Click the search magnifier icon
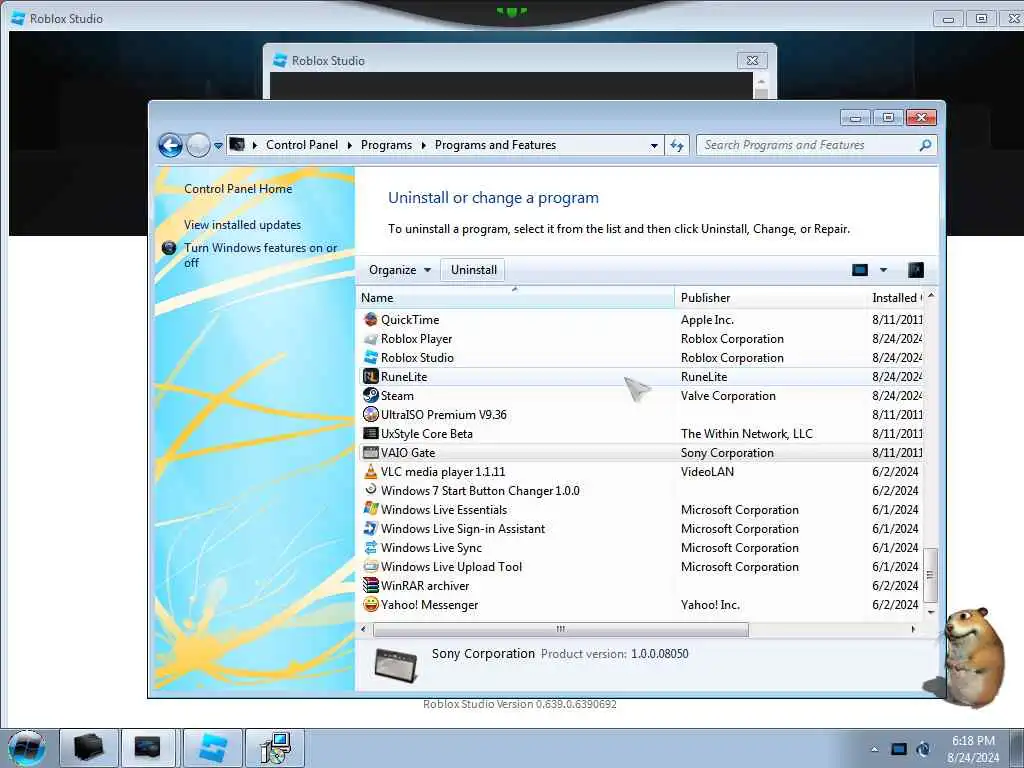Viewport: 1024px width, 768px height. (925, 145)
